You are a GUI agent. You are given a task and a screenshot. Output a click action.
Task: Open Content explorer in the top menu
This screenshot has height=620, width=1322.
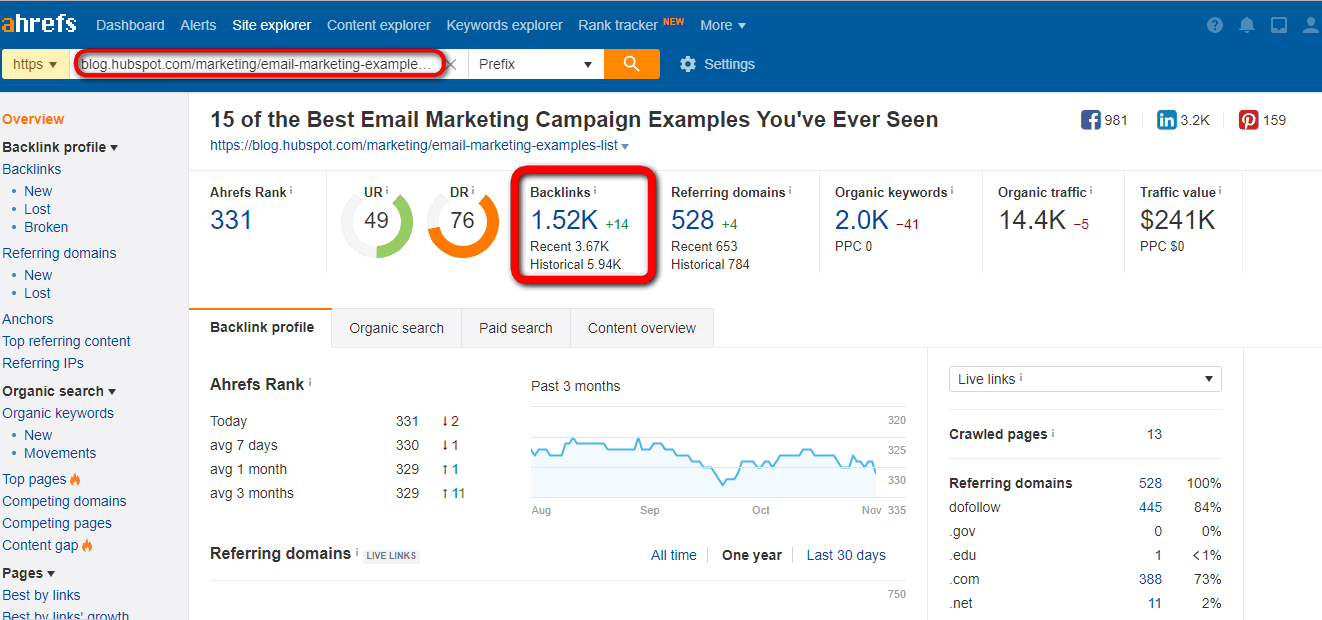pyautogui.click(x=379, y=25)
